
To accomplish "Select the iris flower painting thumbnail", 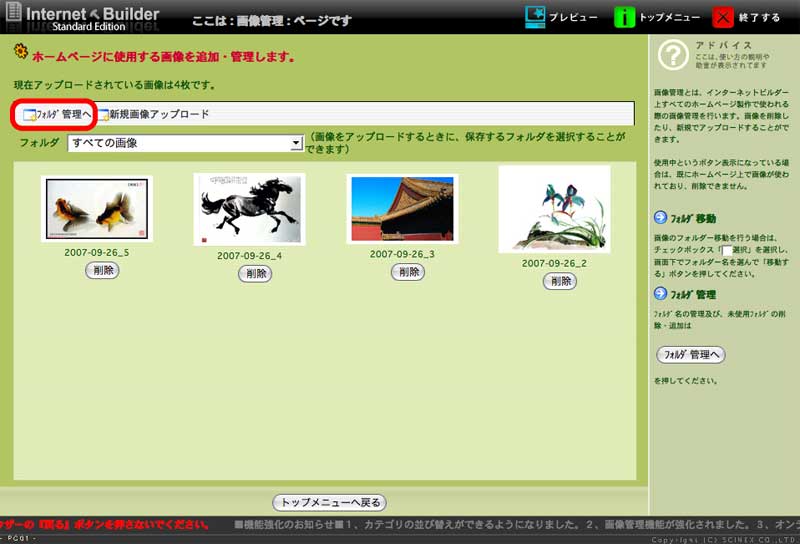I will 555,210.
